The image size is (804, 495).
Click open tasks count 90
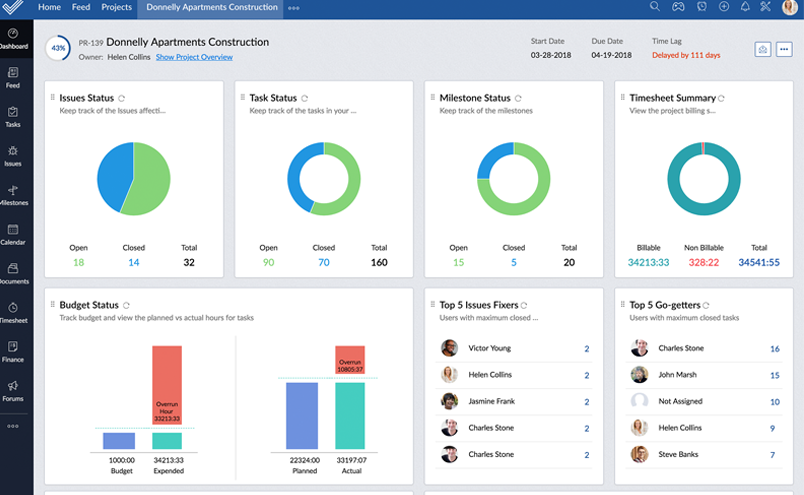pos(269,263)
